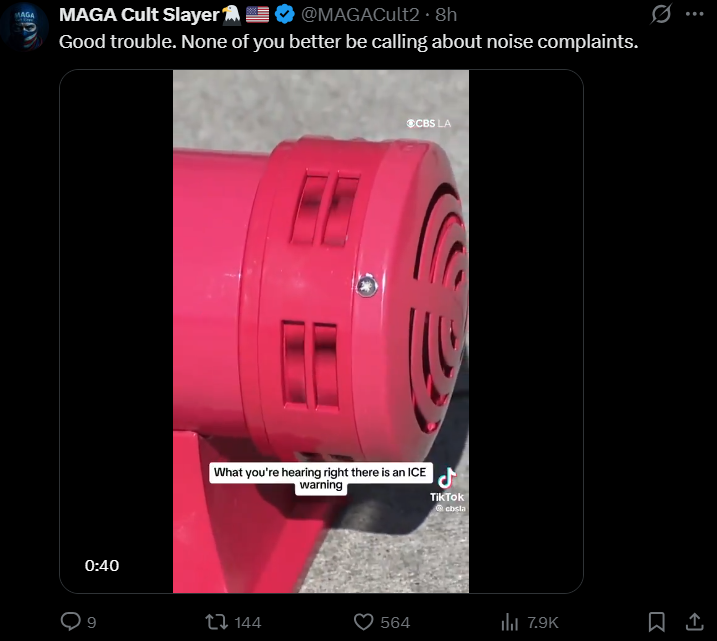Click the TikTok logo watermark
Image resolution: width=717 pixels, height=641 pixels.
click(x=447, y=486)
